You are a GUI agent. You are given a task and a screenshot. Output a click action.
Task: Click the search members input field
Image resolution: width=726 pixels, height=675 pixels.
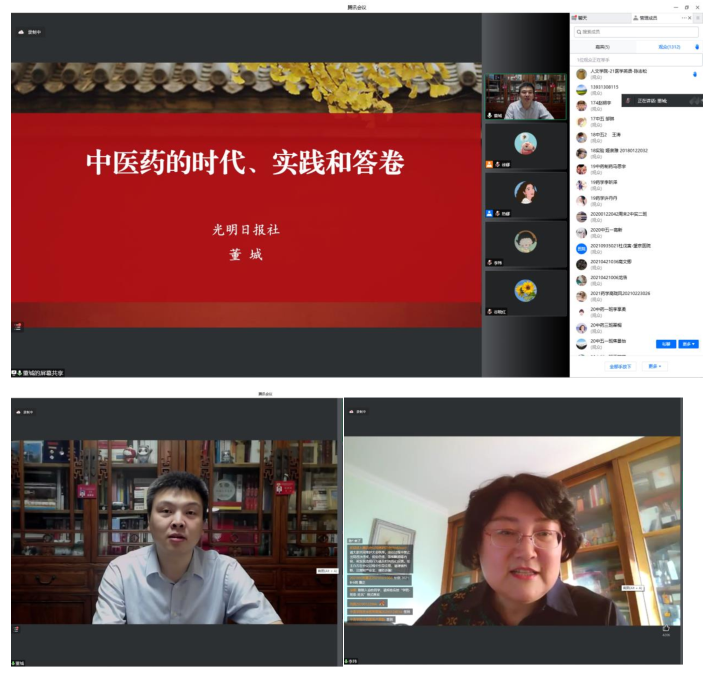pyautogui.click(x=636, y=32)
